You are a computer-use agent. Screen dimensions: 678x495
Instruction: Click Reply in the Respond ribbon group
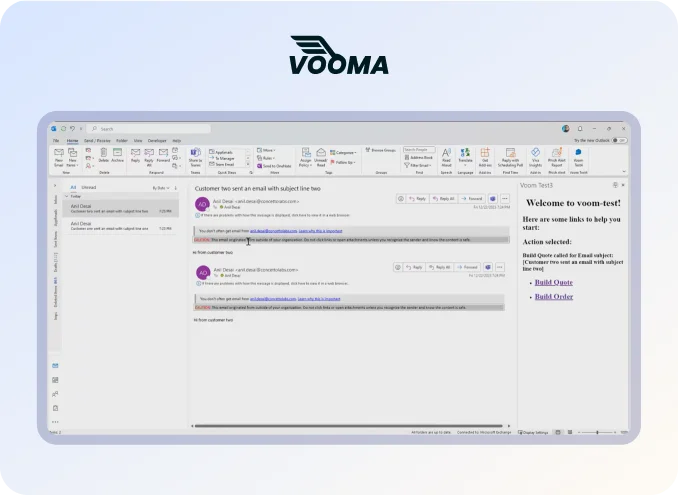135,155
